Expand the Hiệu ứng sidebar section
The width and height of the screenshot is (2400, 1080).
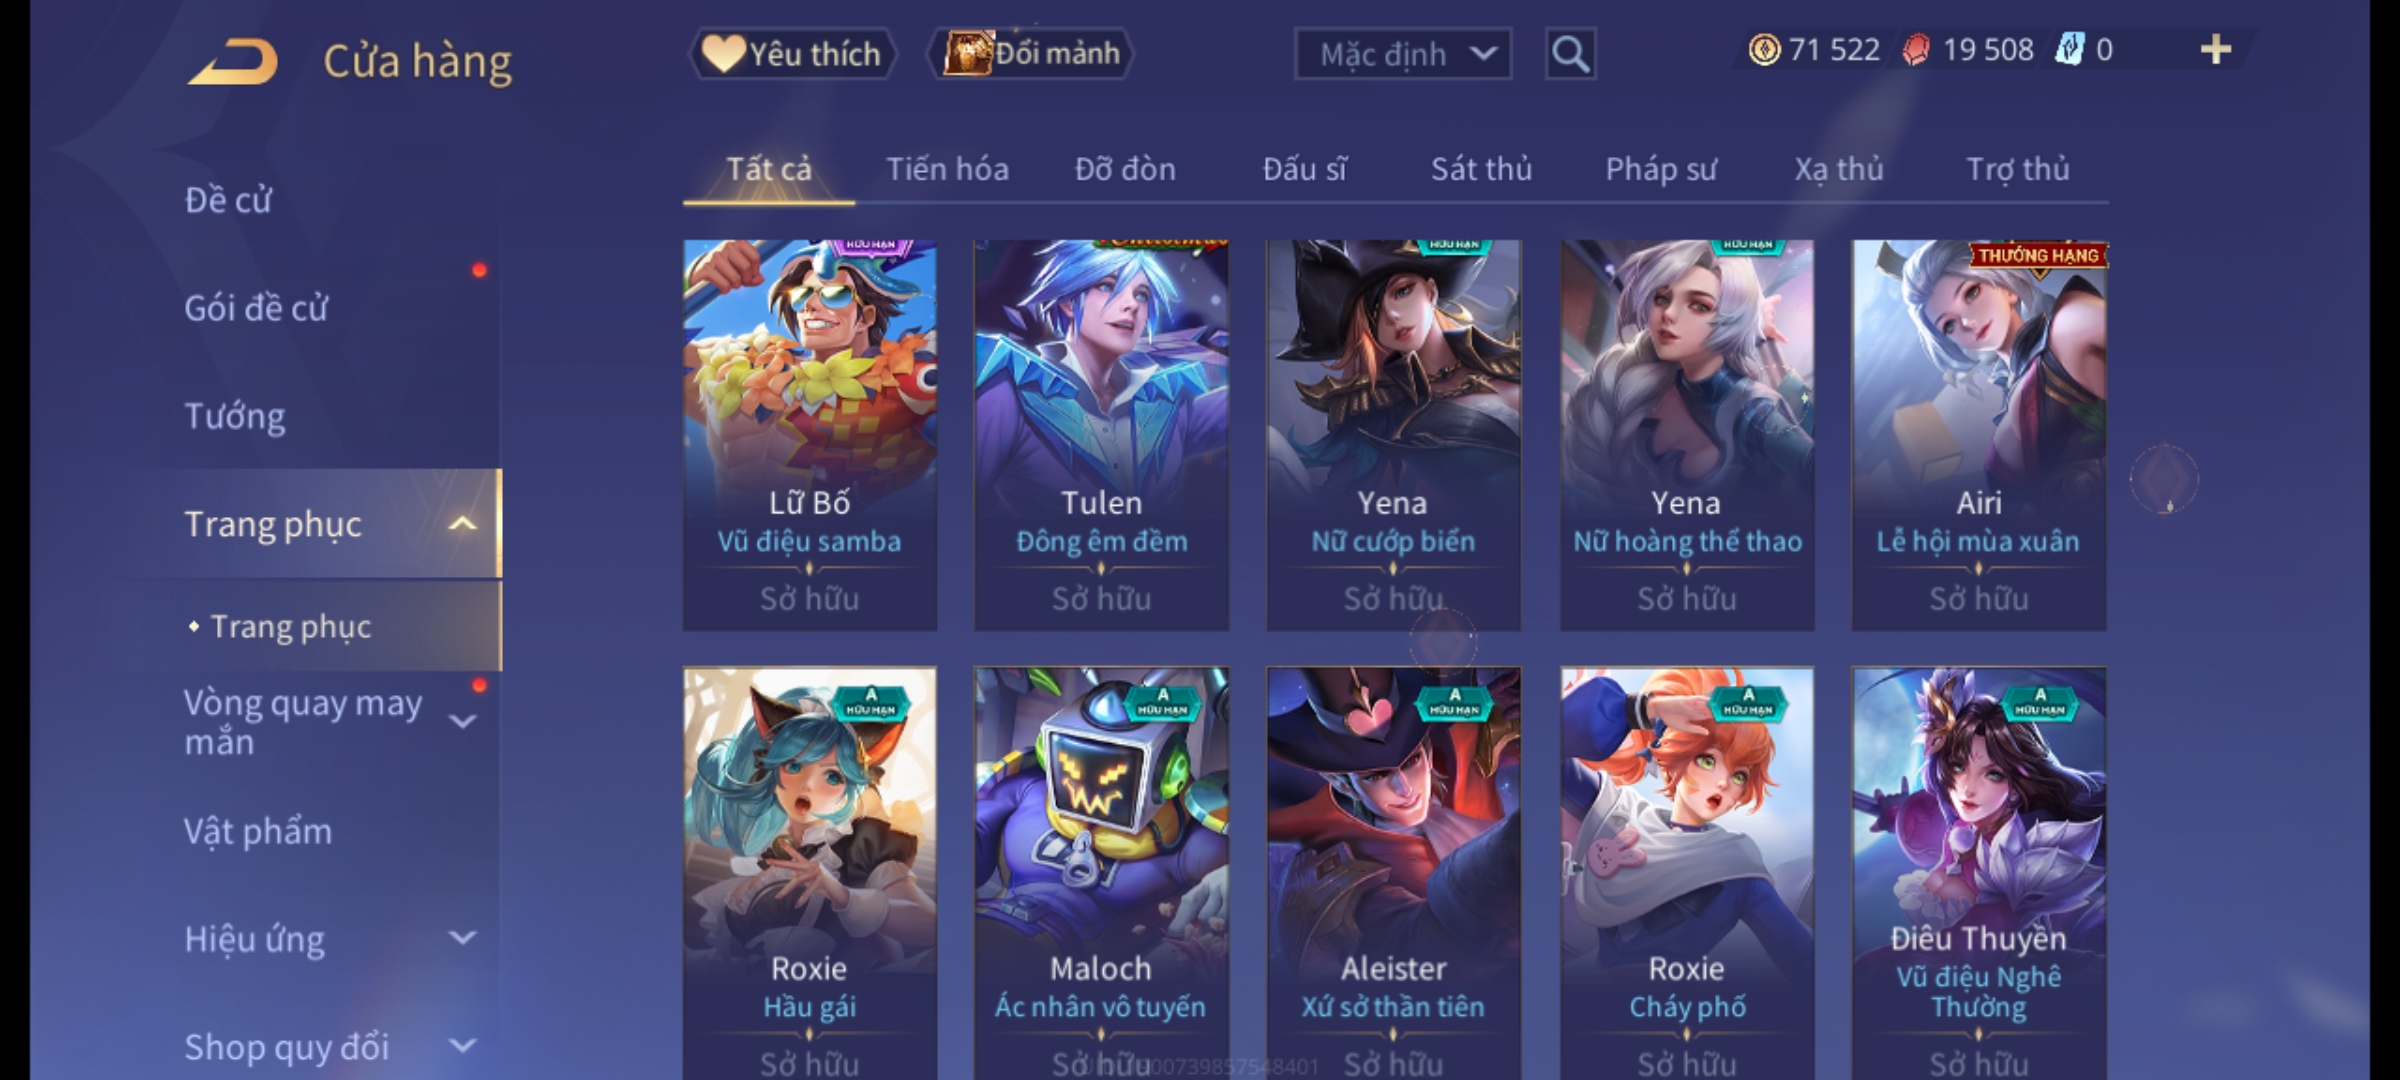(x=462, y=938)
